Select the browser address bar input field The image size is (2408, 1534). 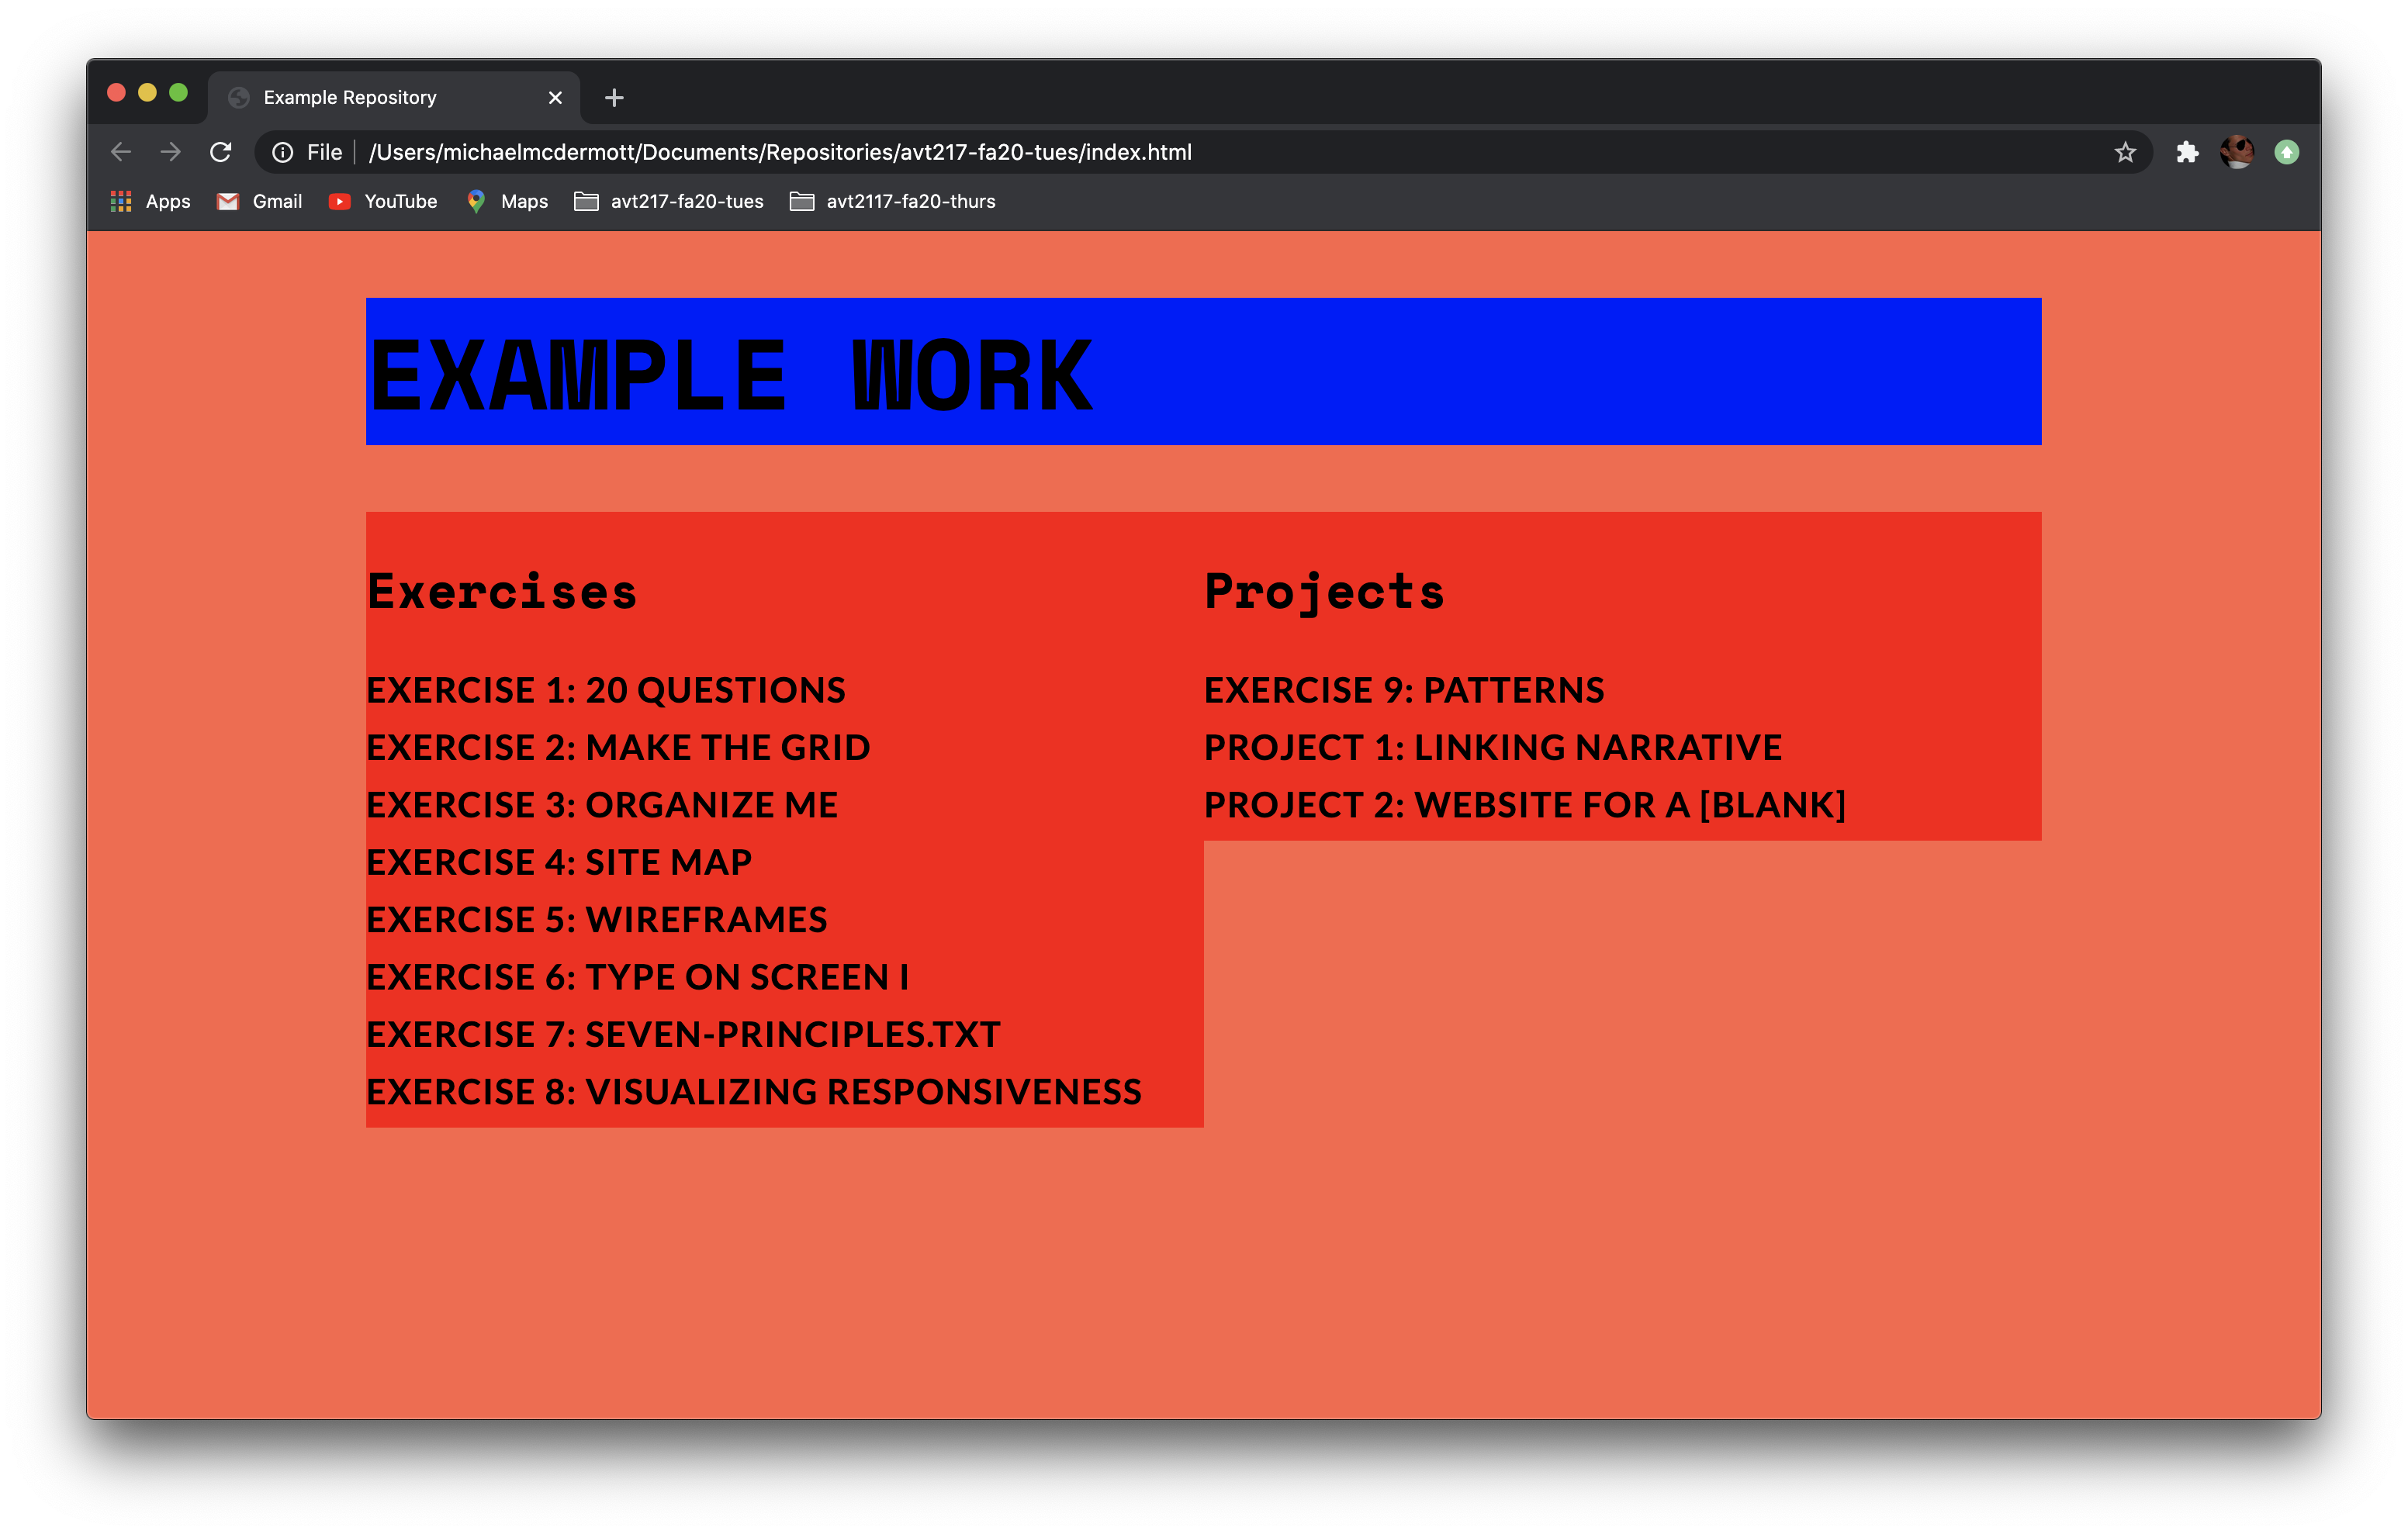(1206, 151)
